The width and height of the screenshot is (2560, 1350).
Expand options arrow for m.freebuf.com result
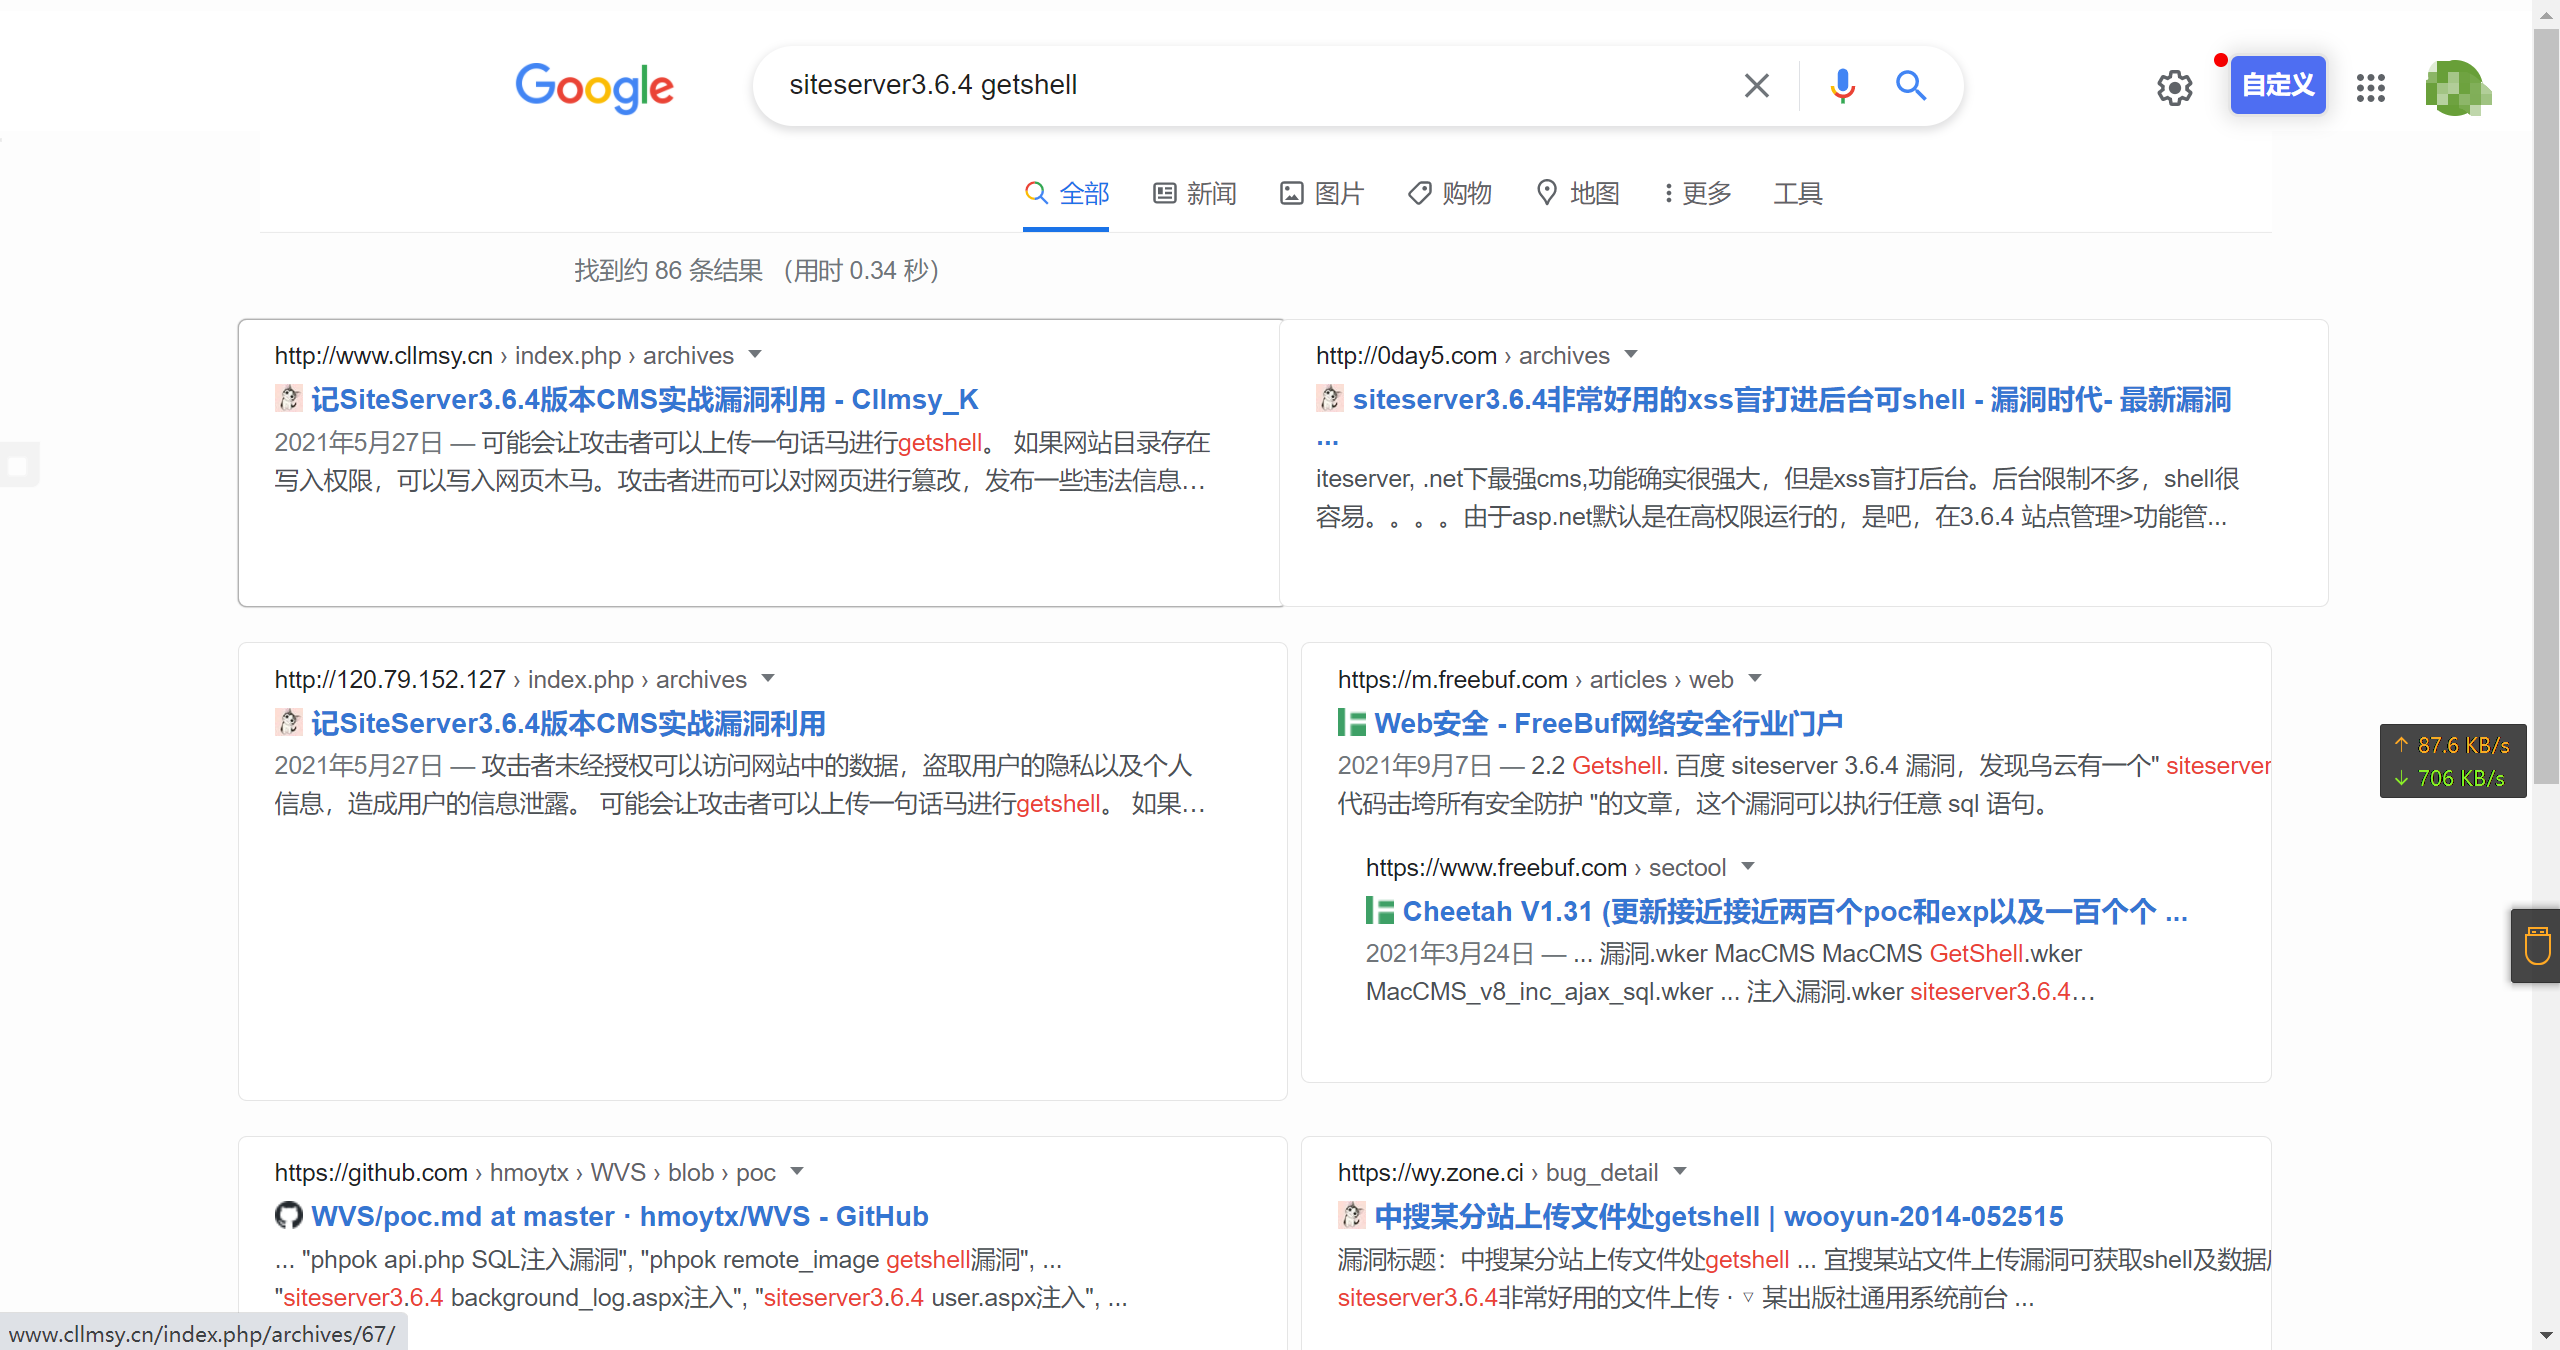point(1754,679)
